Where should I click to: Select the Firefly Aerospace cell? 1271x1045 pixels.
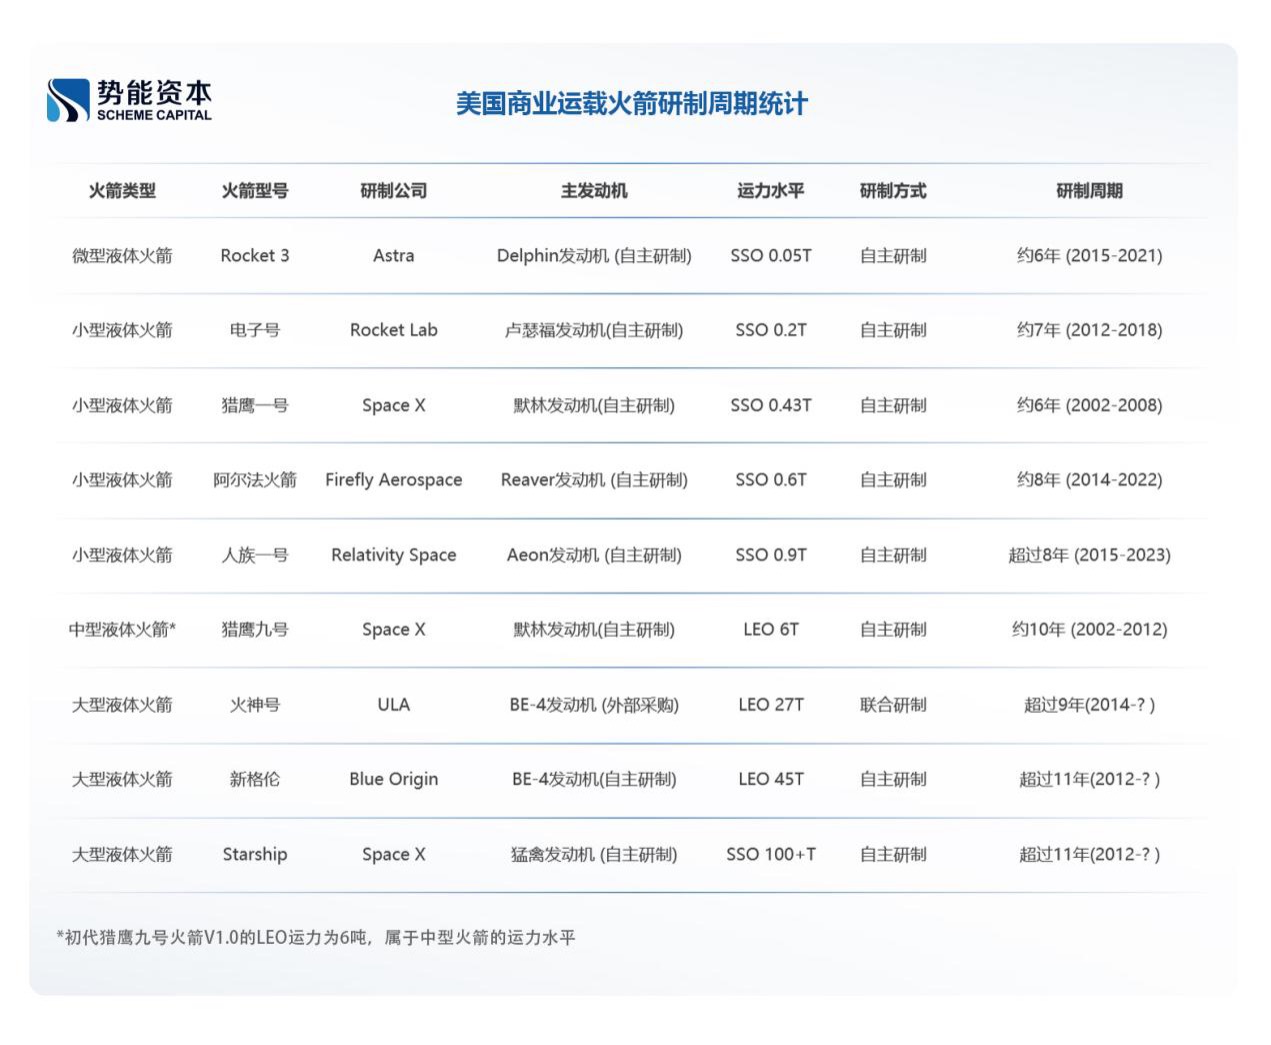click(x=394, y=480)
